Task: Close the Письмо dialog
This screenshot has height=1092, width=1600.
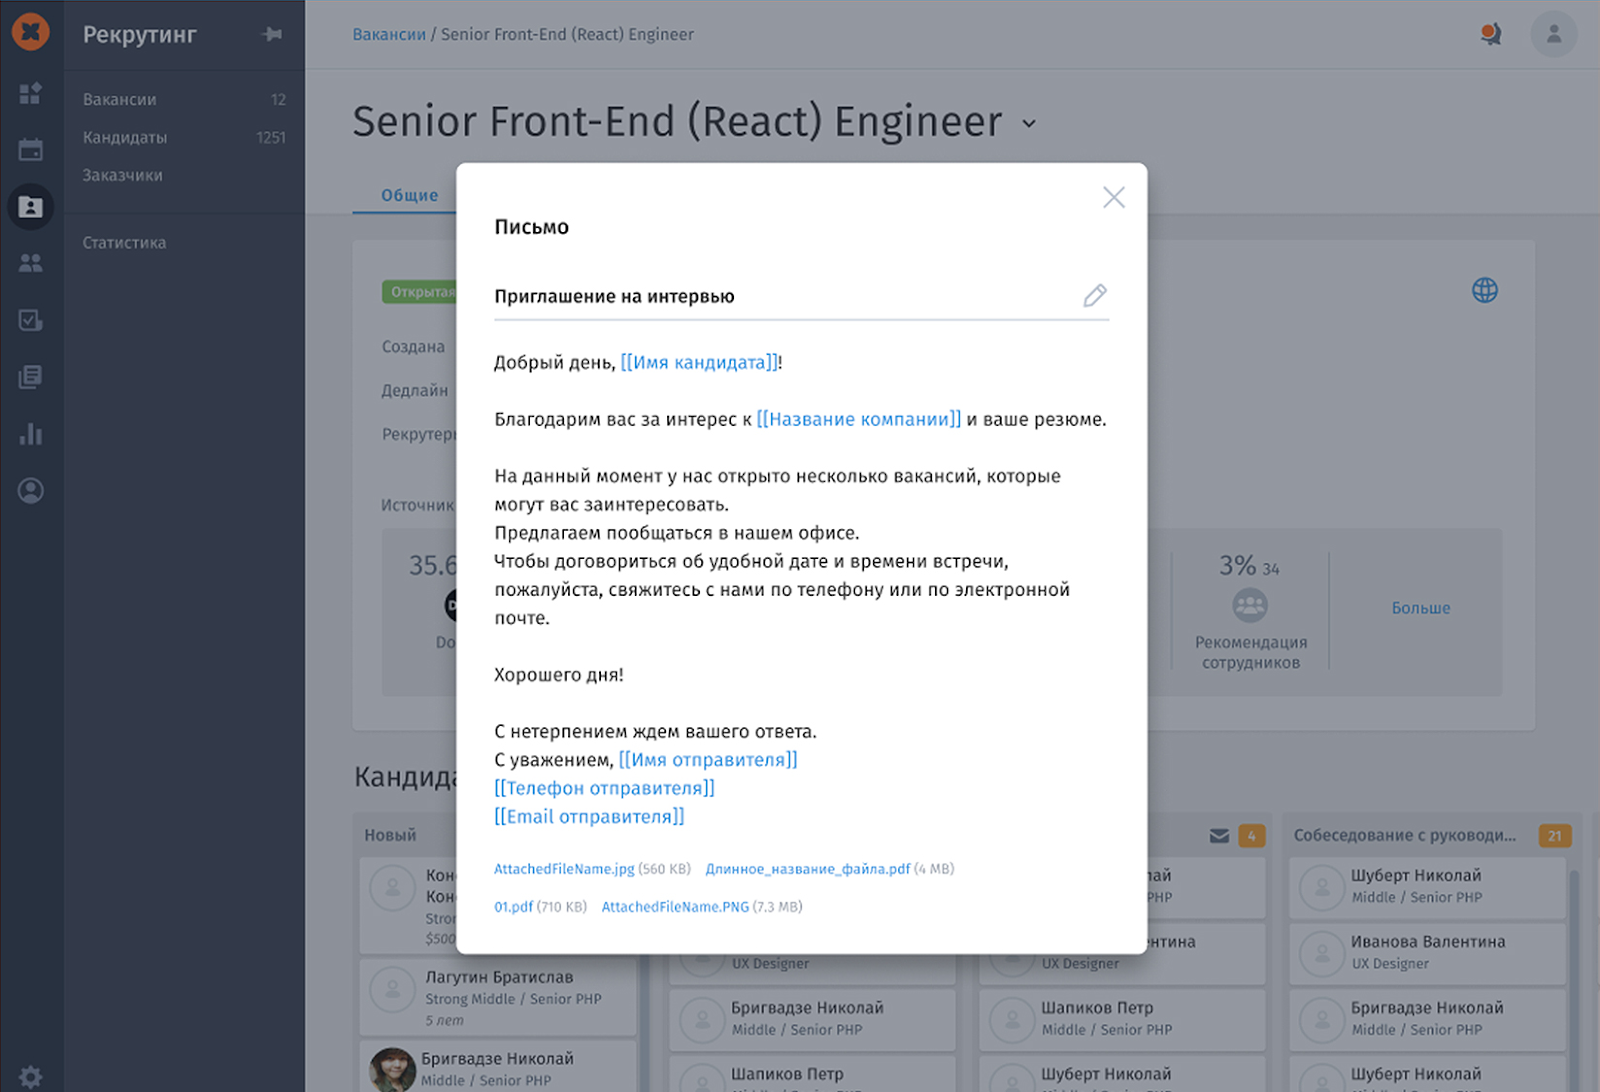Action: pyautogui.click(x=1113, y=197)
